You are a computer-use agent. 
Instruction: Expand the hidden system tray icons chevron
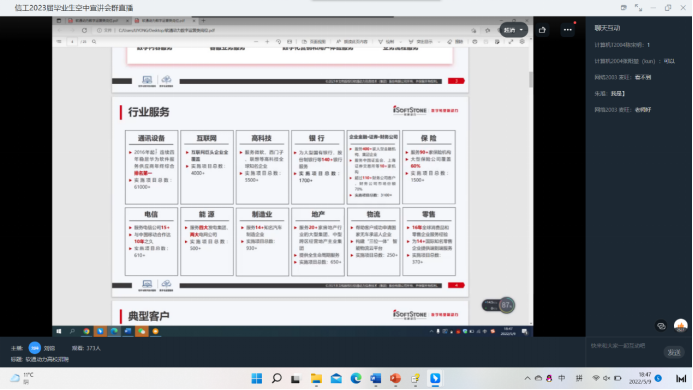527,379
